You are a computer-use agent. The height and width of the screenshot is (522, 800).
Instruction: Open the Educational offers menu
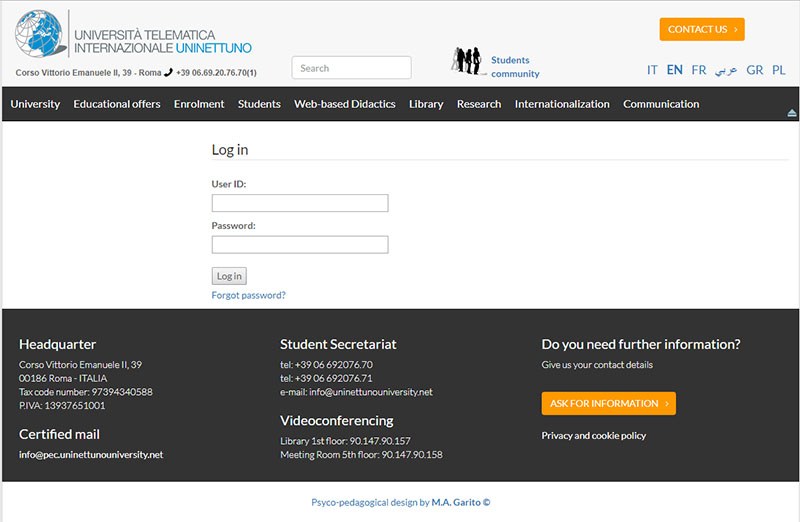pos(117,104)
